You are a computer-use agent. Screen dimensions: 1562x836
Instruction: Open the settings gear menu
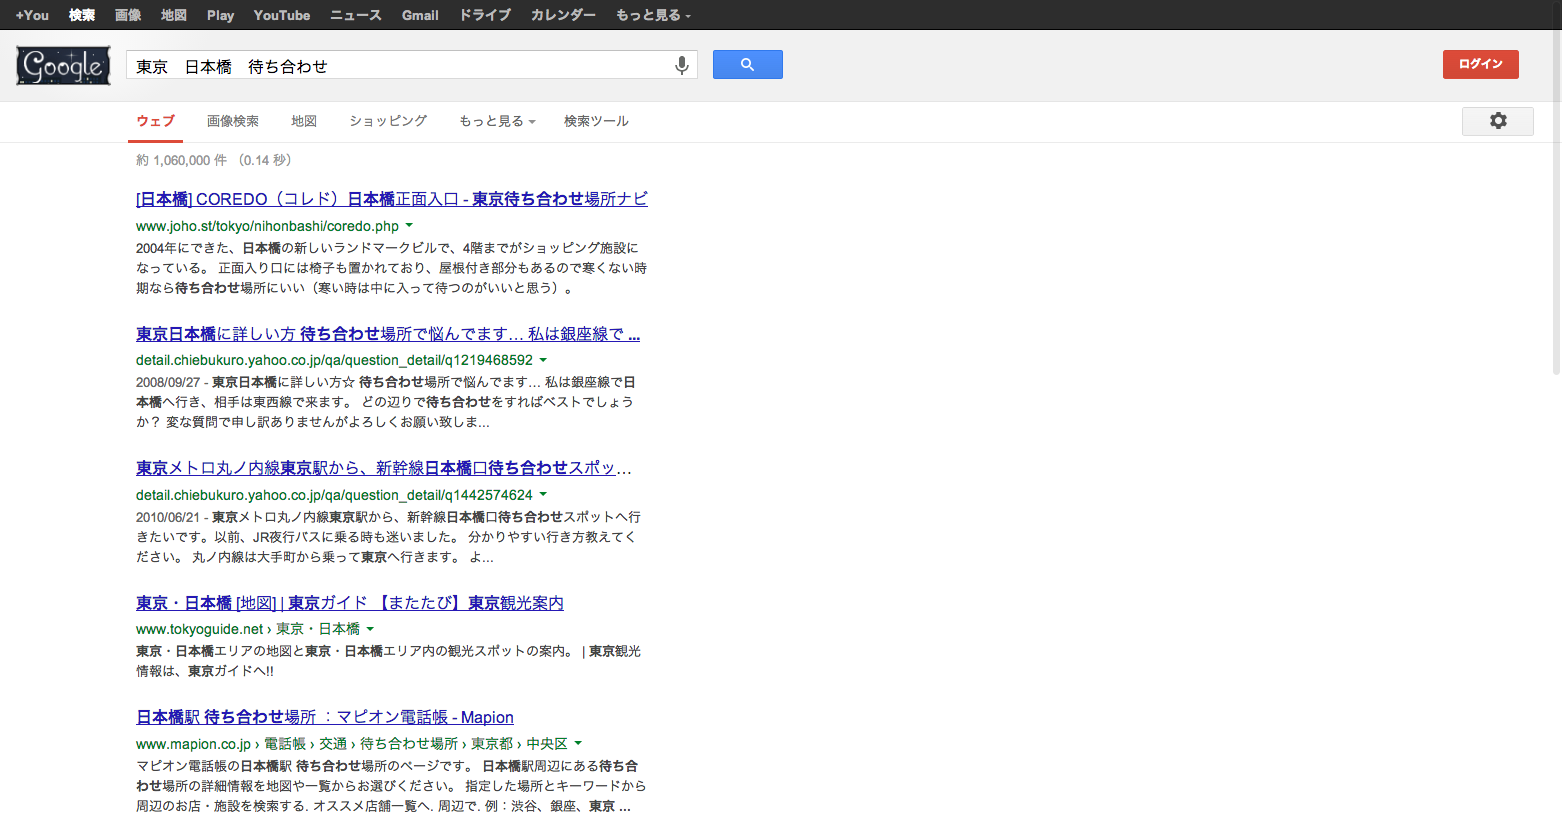tap(1497, 121)
